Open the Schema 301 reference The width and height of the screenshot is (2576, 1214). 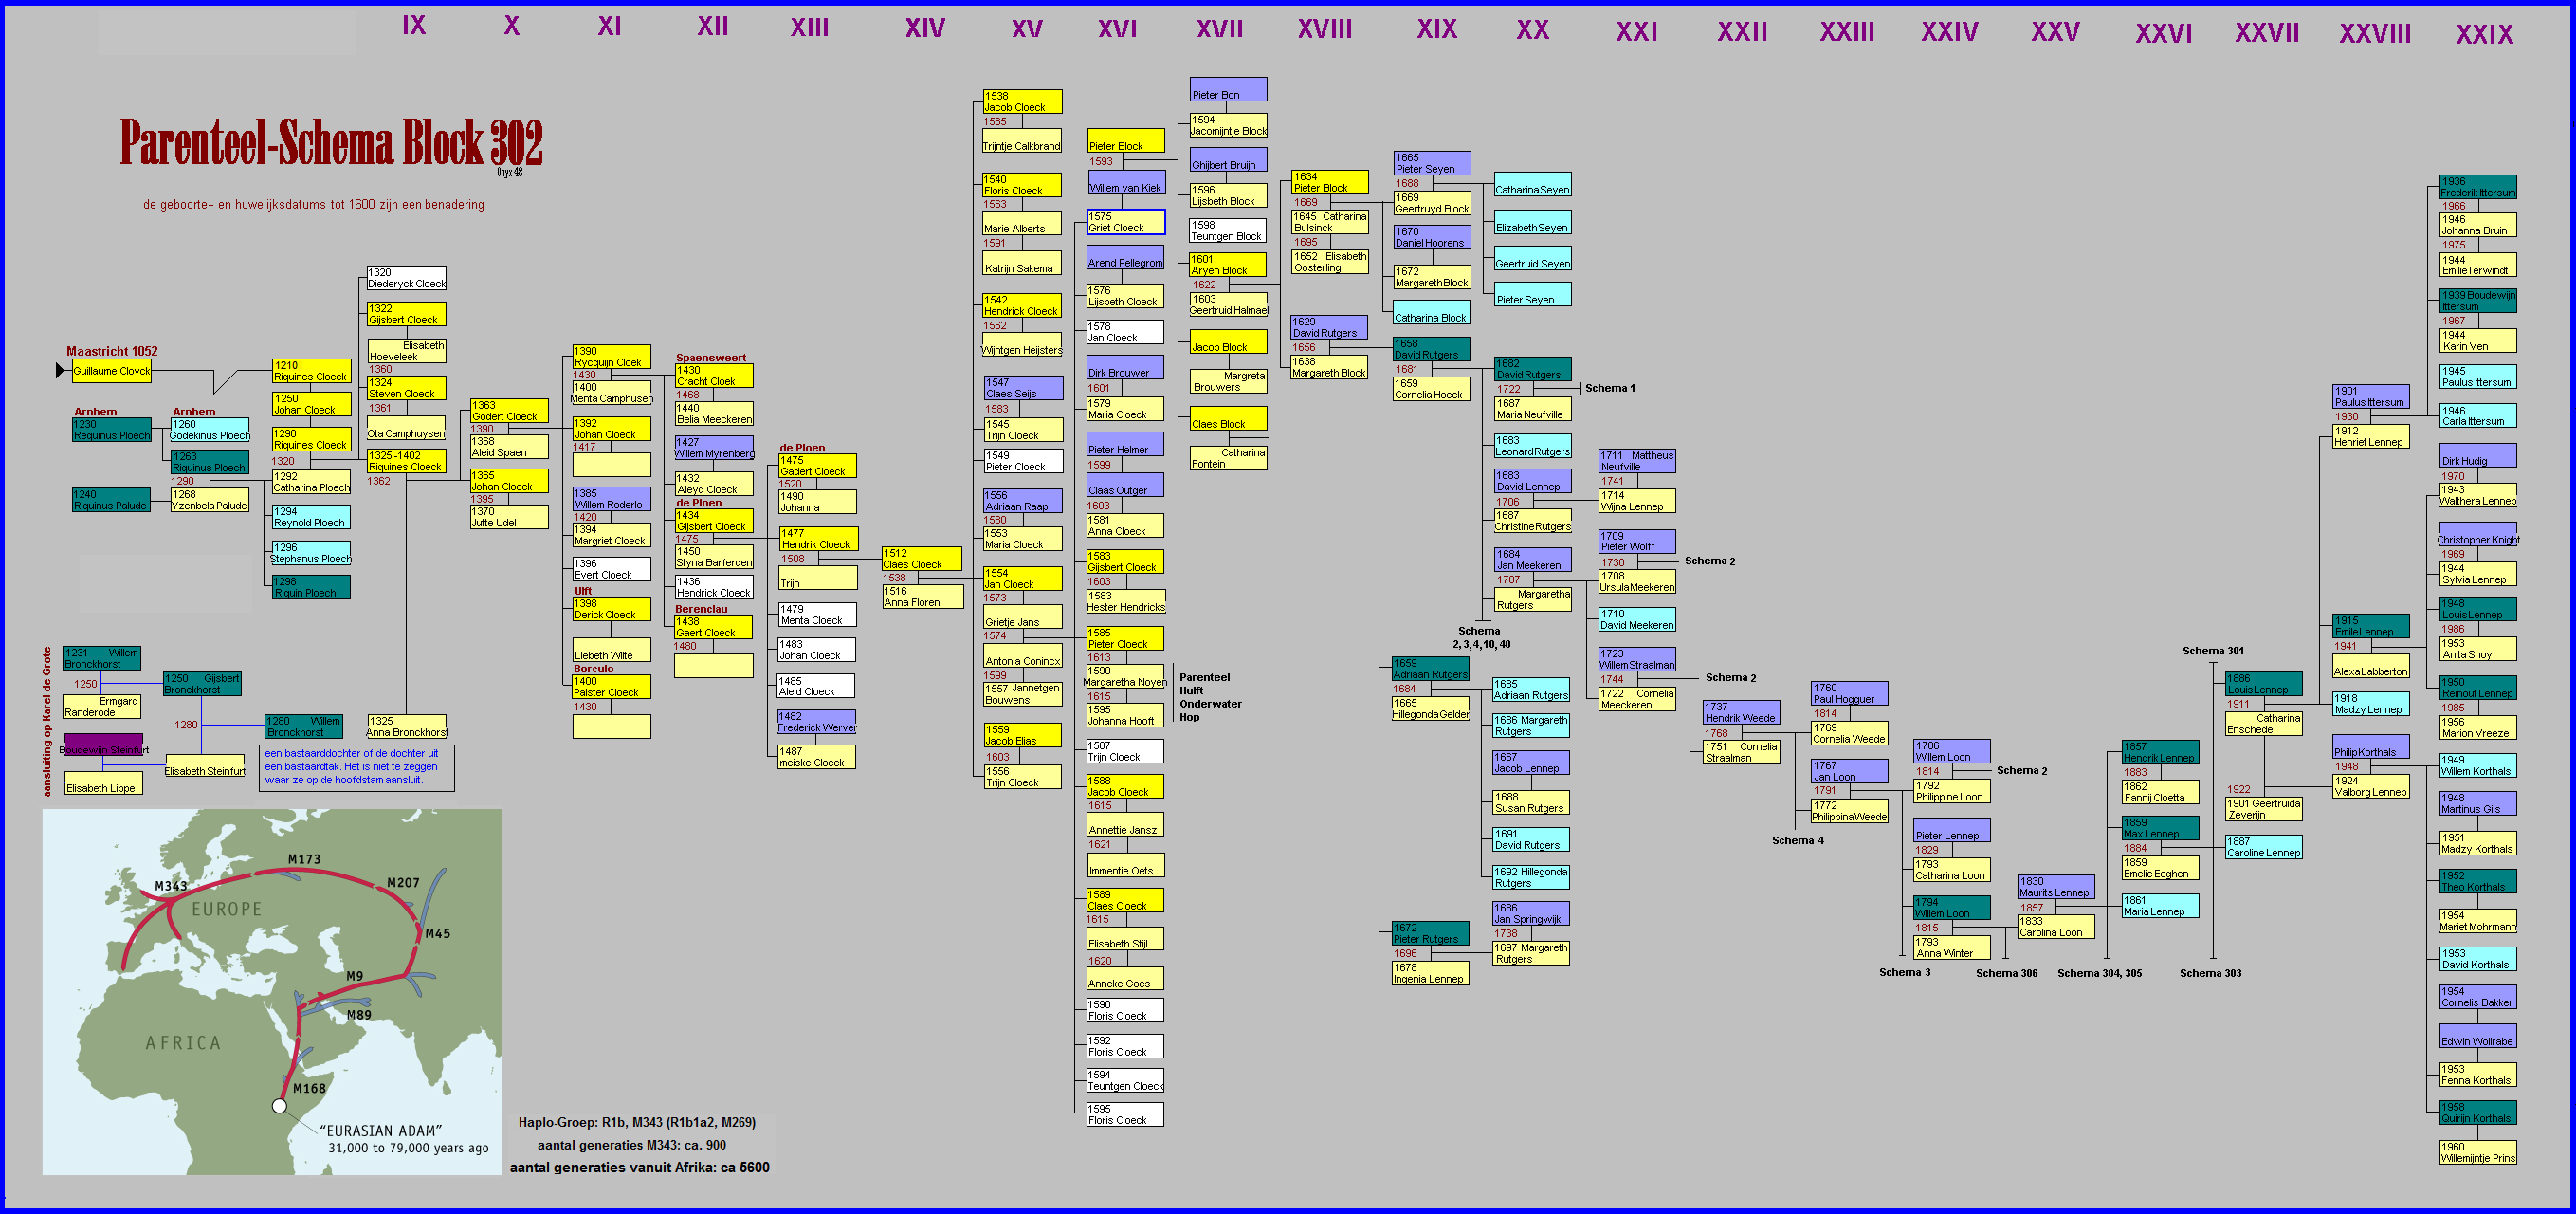coord(2212,651)
